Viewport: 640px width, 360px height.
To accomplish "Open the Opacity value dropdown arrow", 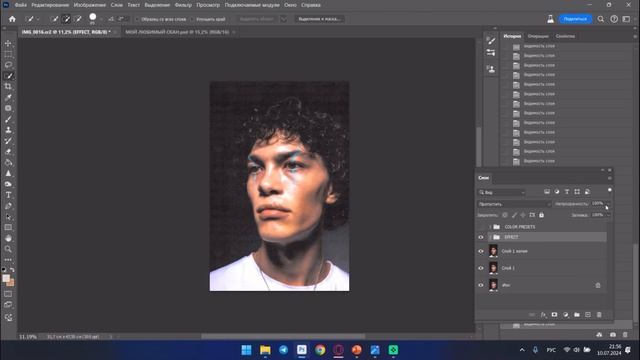I will [x=607, y=204].
